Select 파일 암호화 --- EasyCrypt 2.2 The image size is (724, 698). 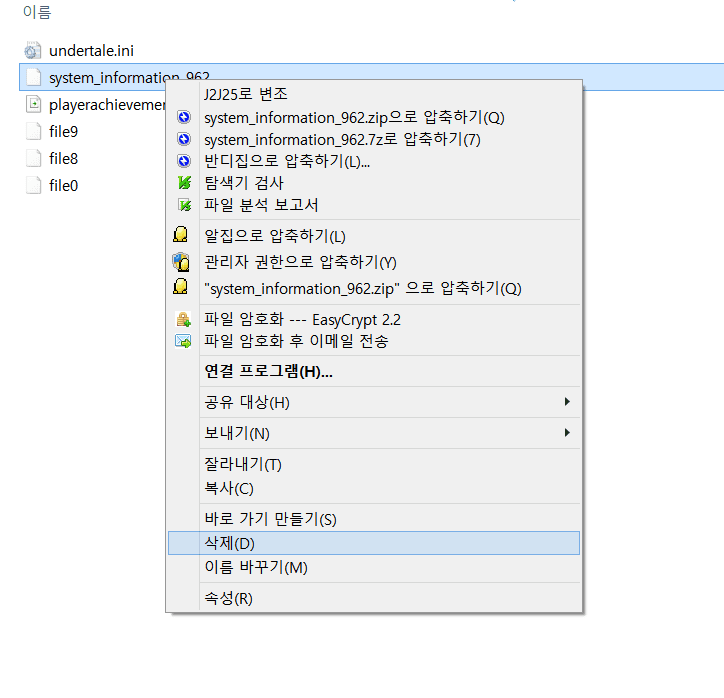pos(302,319)
